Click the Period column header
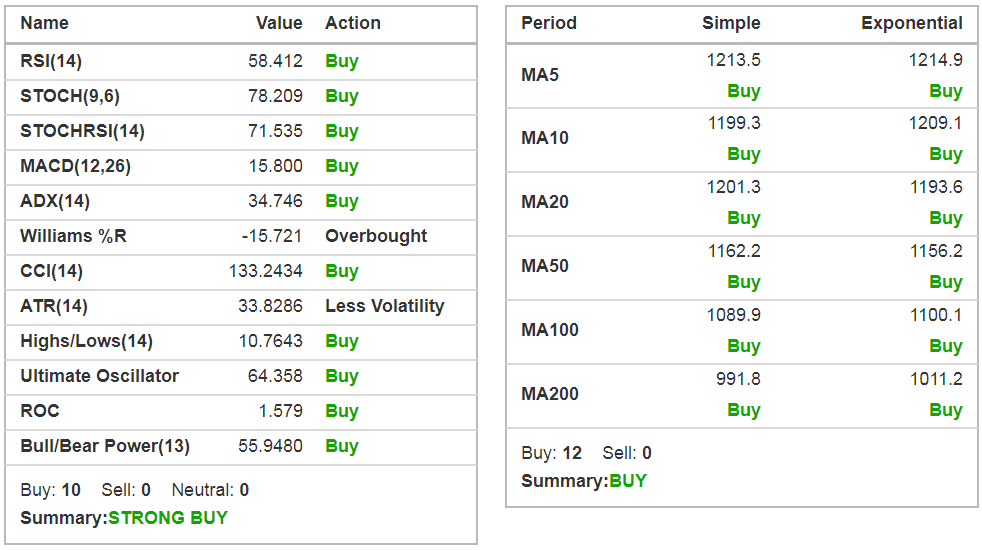 point(549,23)
